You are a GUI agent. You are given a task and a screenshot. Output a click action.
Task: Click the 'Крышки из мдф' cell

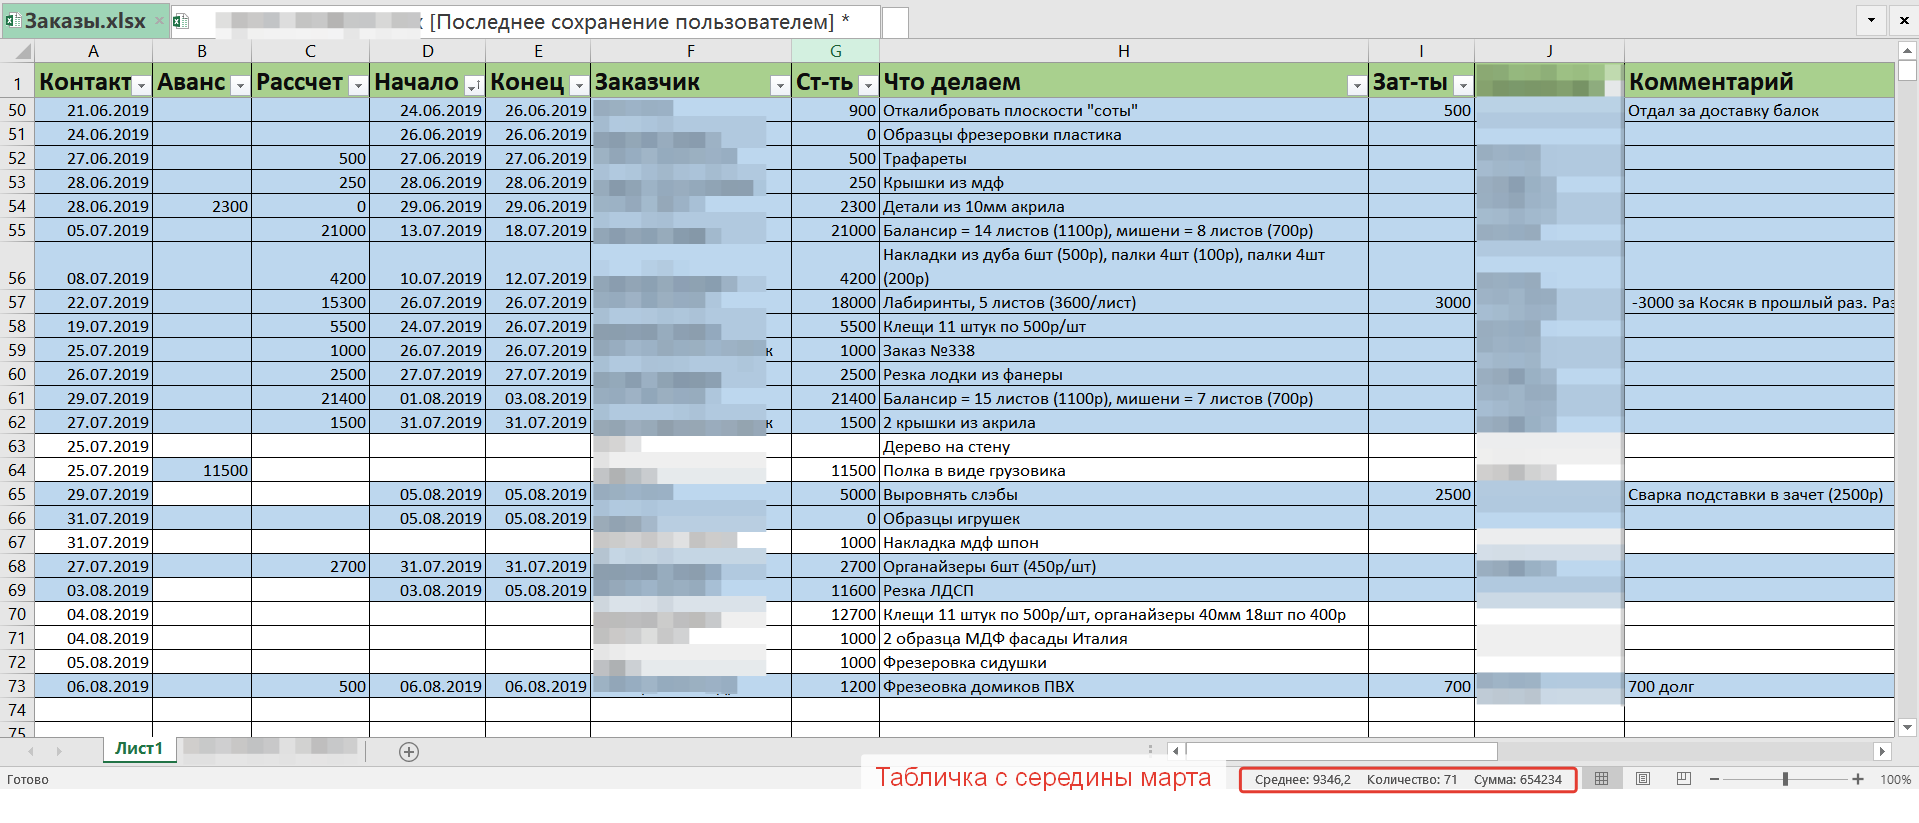tap(1124, 182)
